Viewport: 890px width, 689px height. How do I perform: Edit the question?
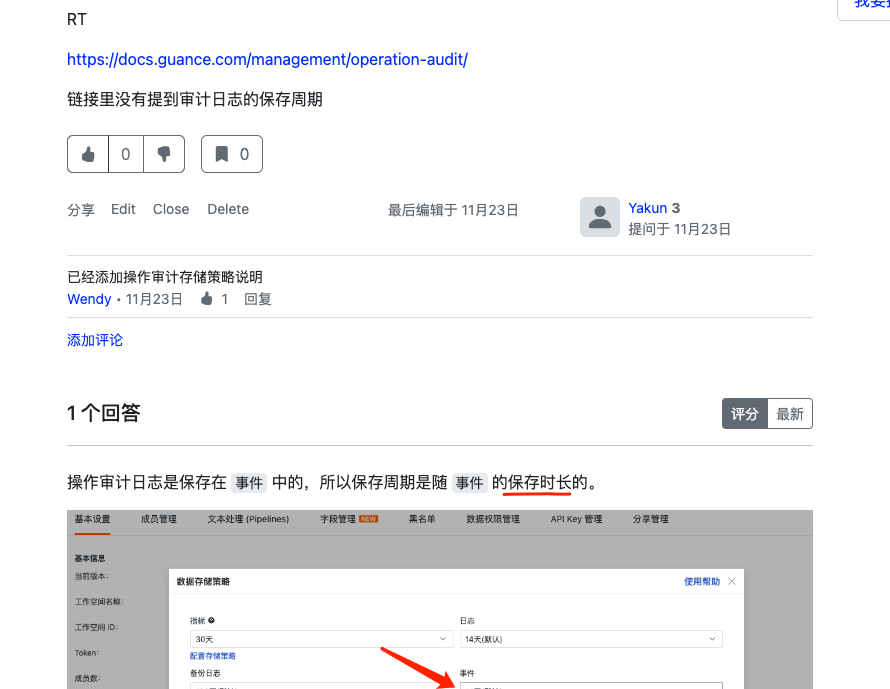click(x=123, y=209)
